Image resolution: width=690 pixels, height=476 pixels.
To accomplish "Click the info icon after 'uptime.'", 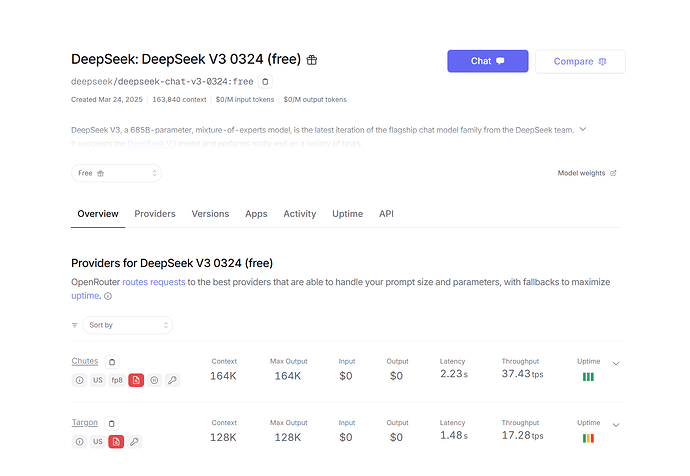I will [x=108, y=296].
